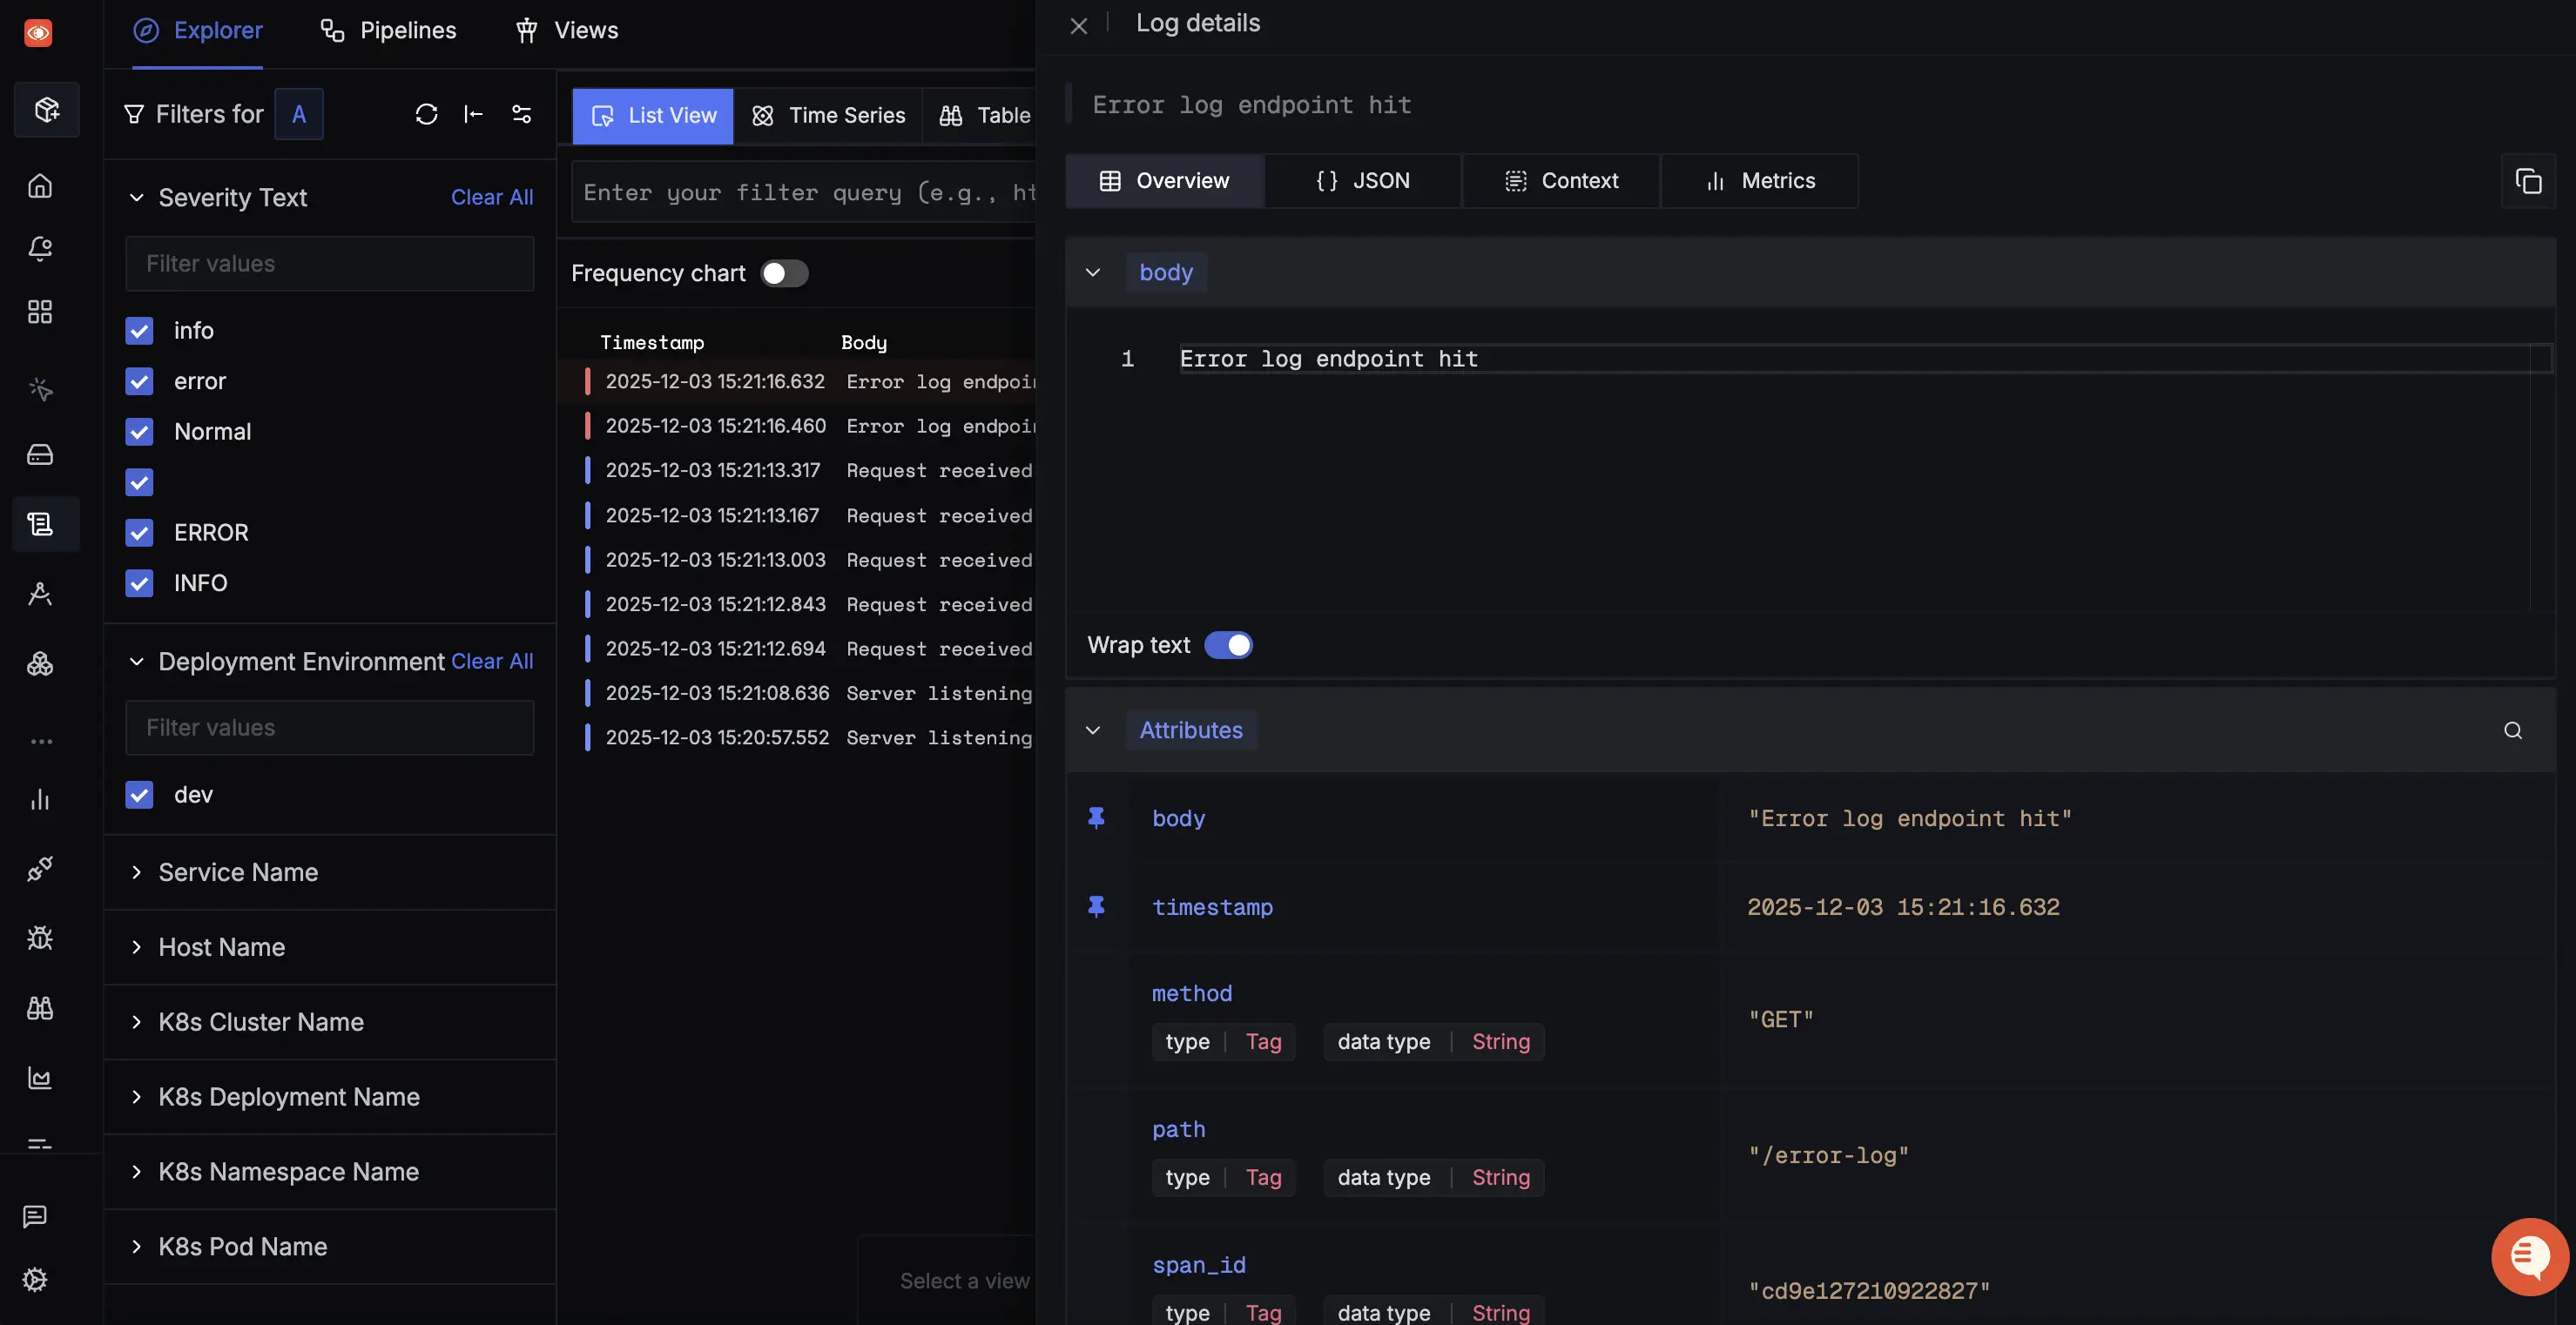Open the Exceptions bug icon in sidebar

[40, 938]
